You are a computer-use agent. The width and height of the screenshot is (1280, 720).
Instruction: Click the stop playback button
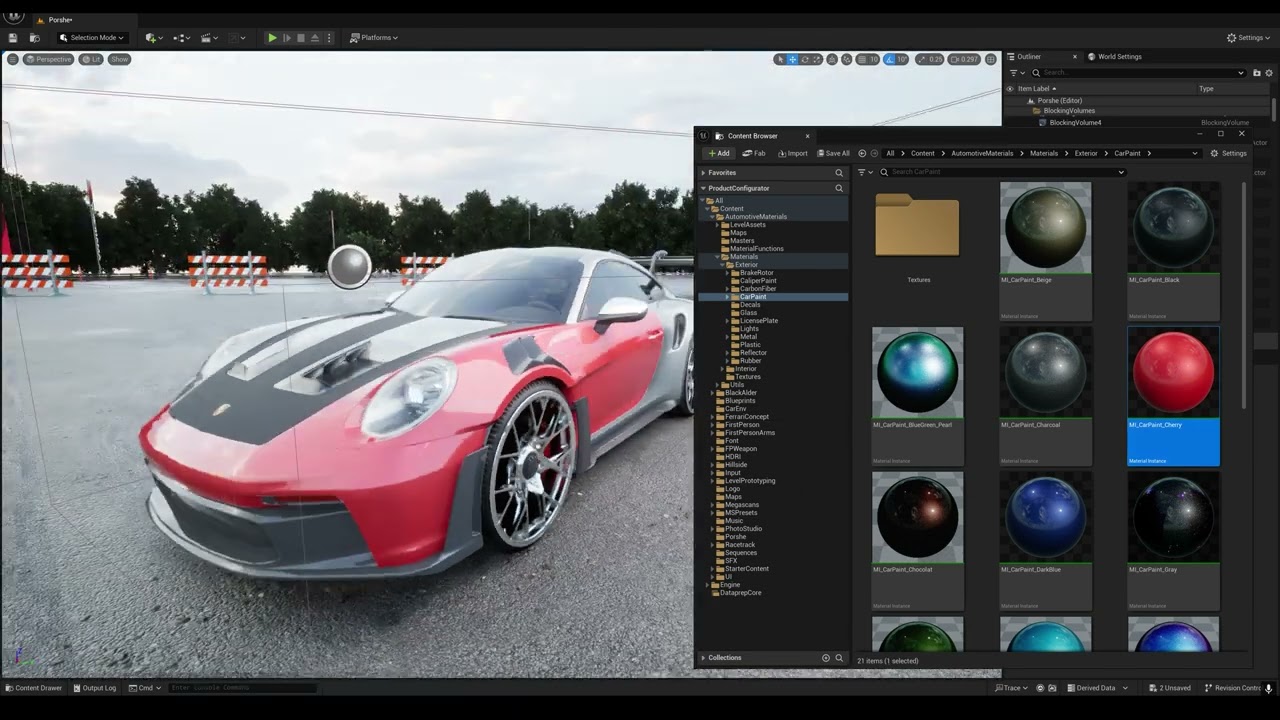click(x=301, y=38)
